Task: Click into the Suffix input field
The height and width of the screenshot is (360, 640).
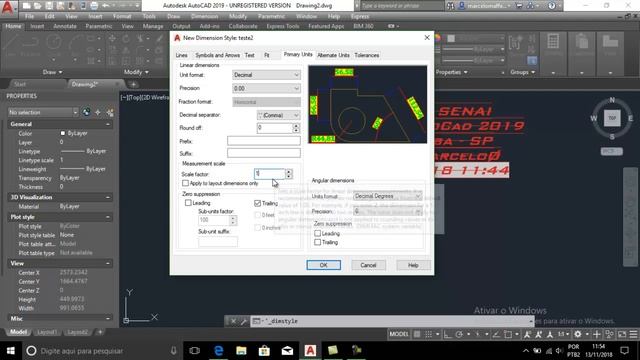Action: coord(264,153)
